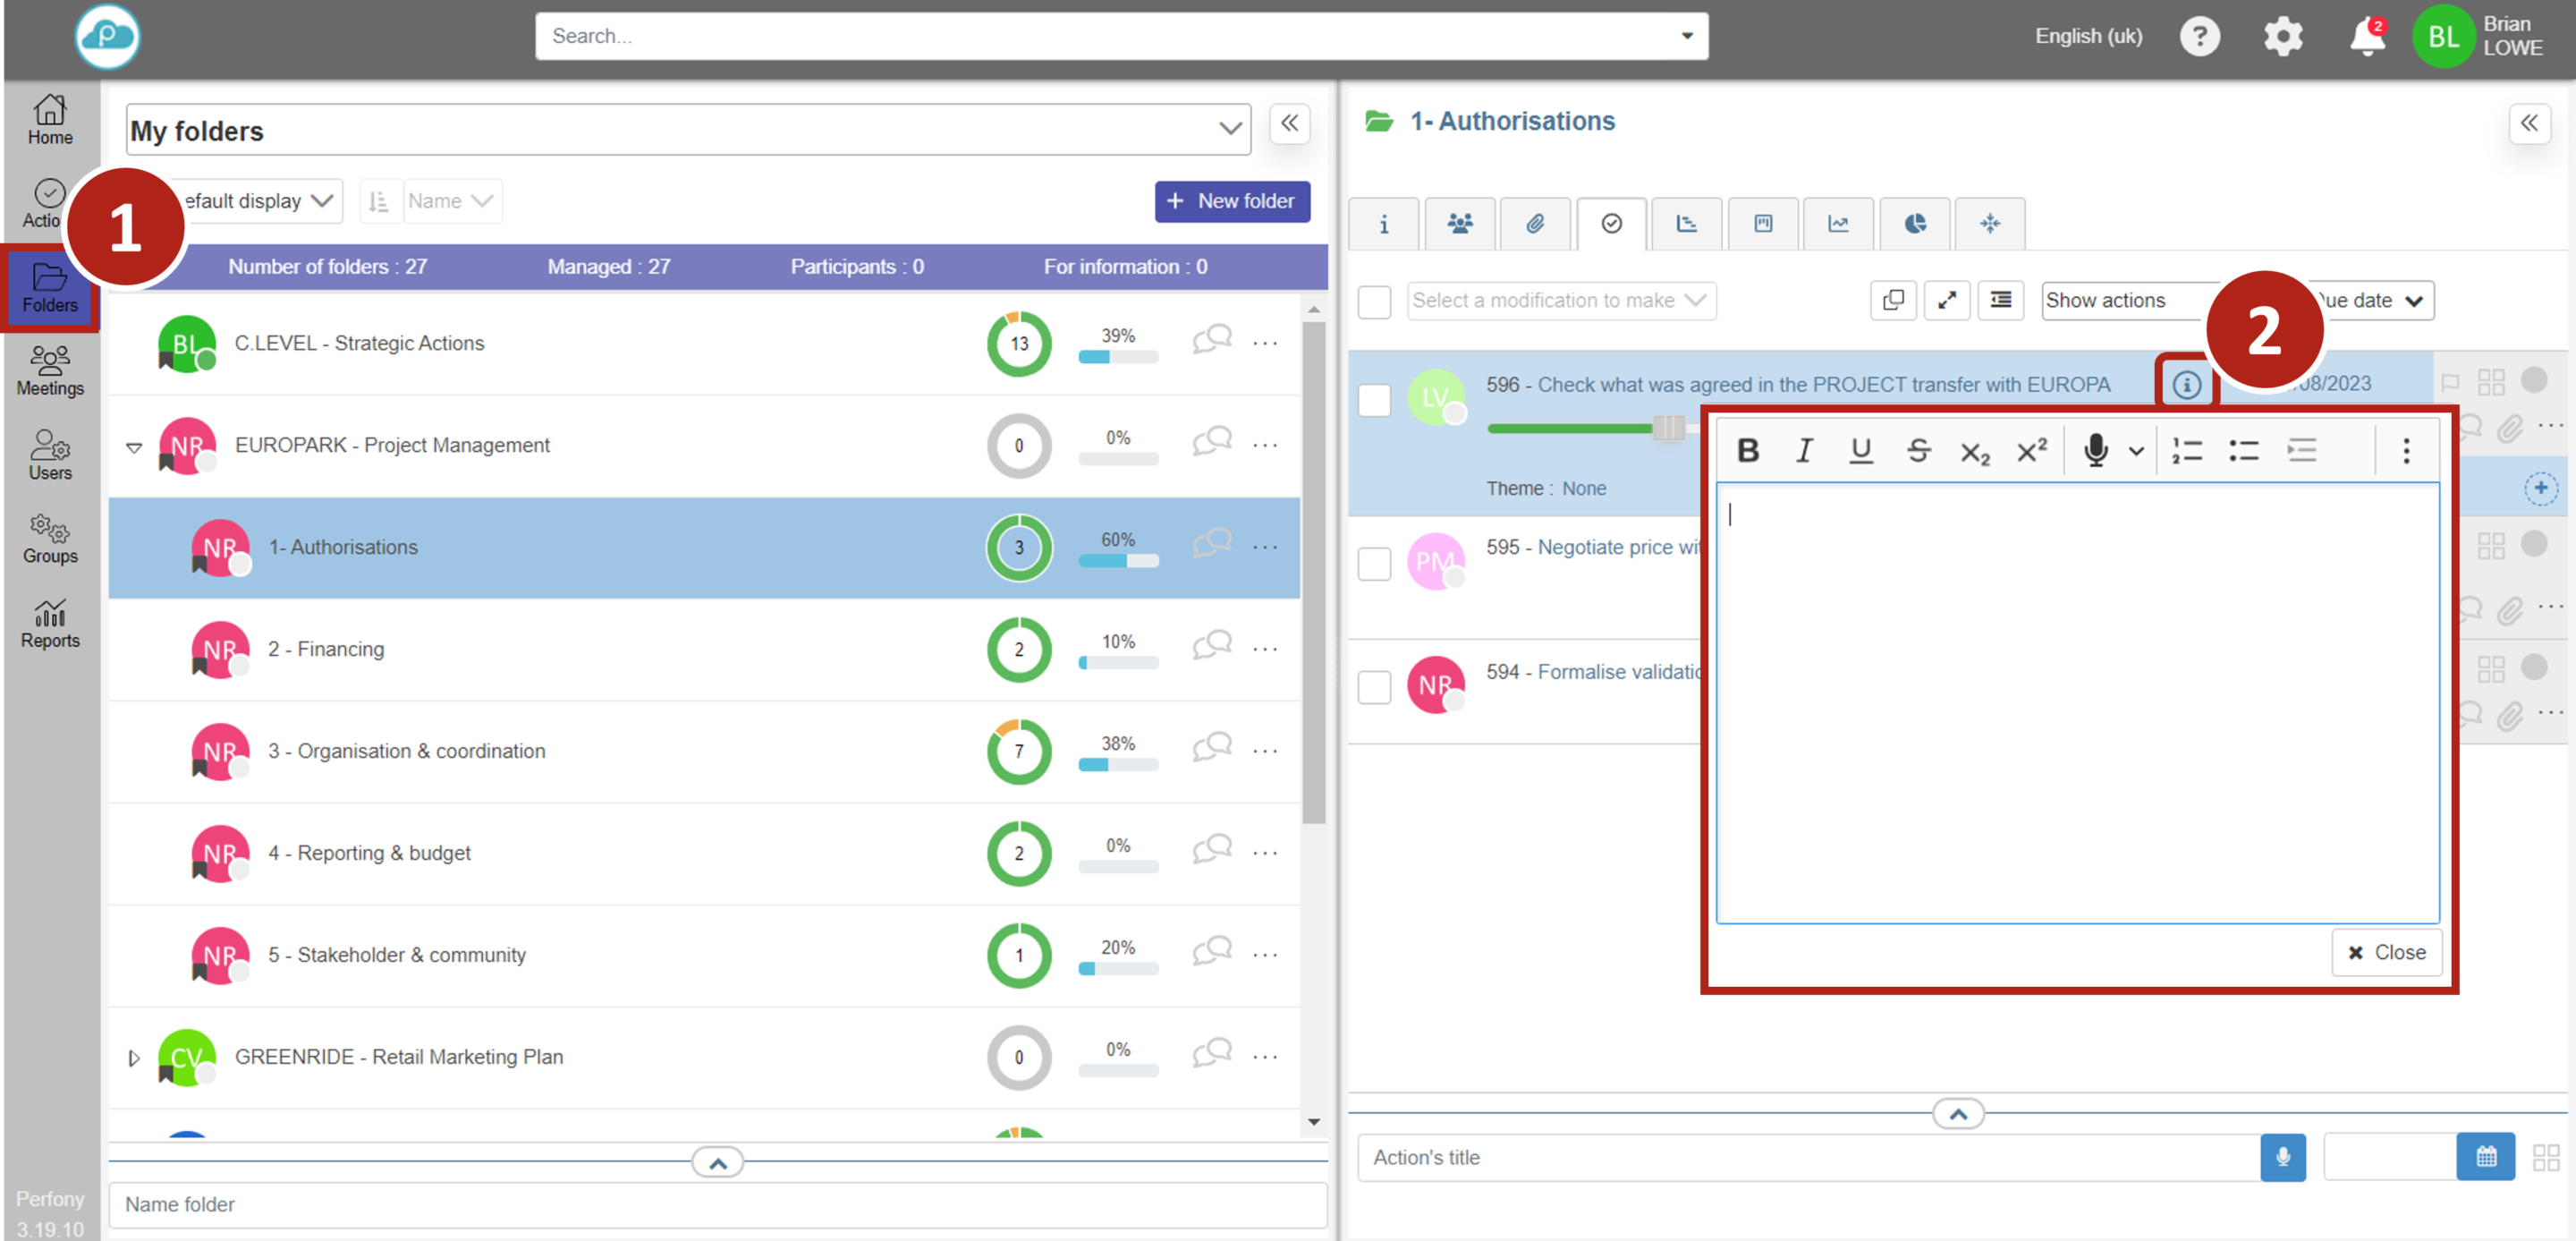The height and width of the screenshot is (1241, 2576).
Task: Open the attachments paperclip tab
Action: (x=1534, y=224)
